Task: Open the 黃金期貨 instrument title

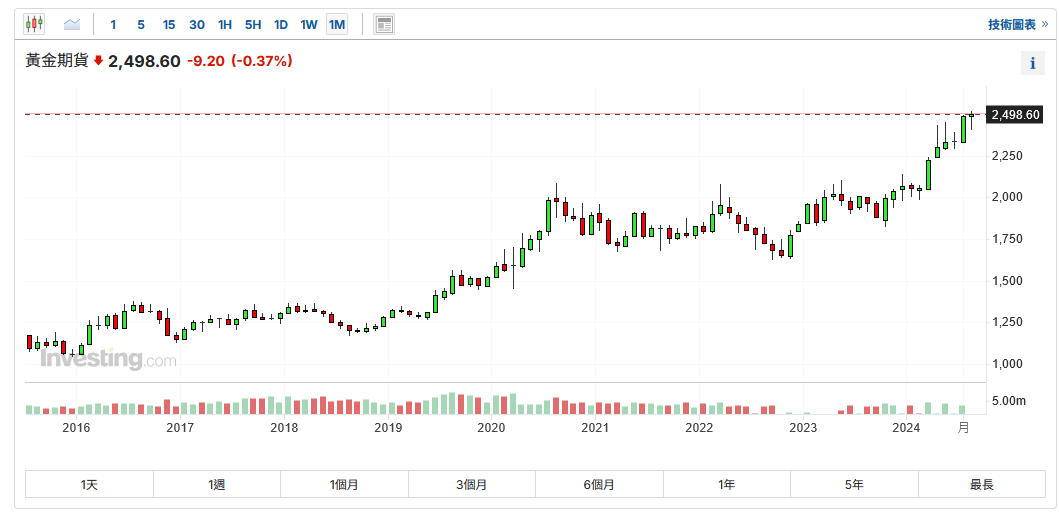Action: click(57, 61)
